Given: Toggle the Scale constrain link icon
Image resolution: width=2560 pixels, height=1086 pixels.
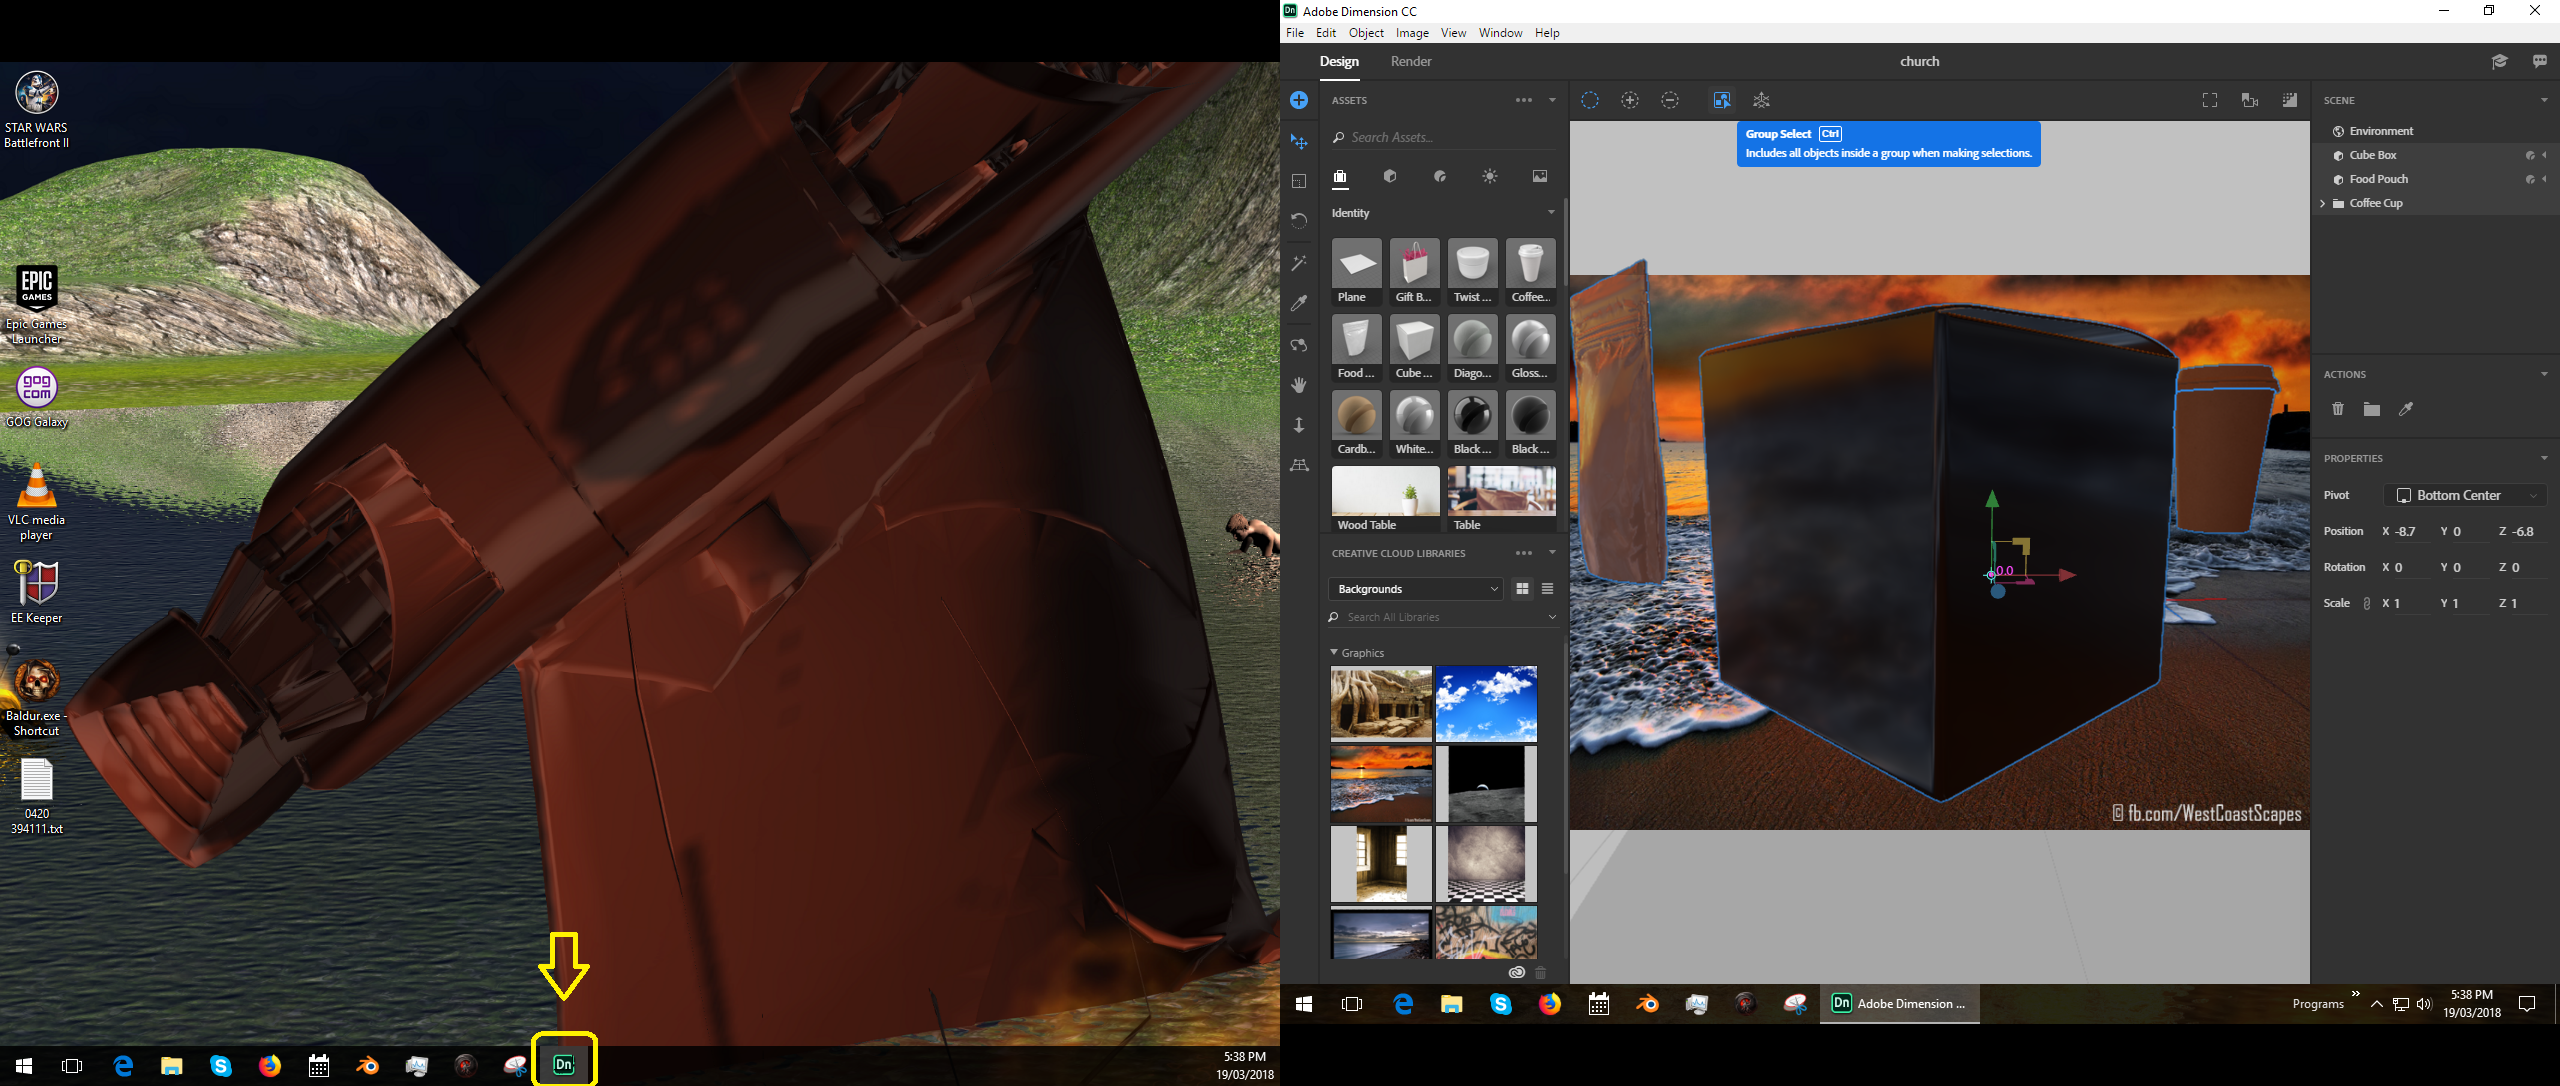Looking at the screenshot, I should coord(2366,603).
